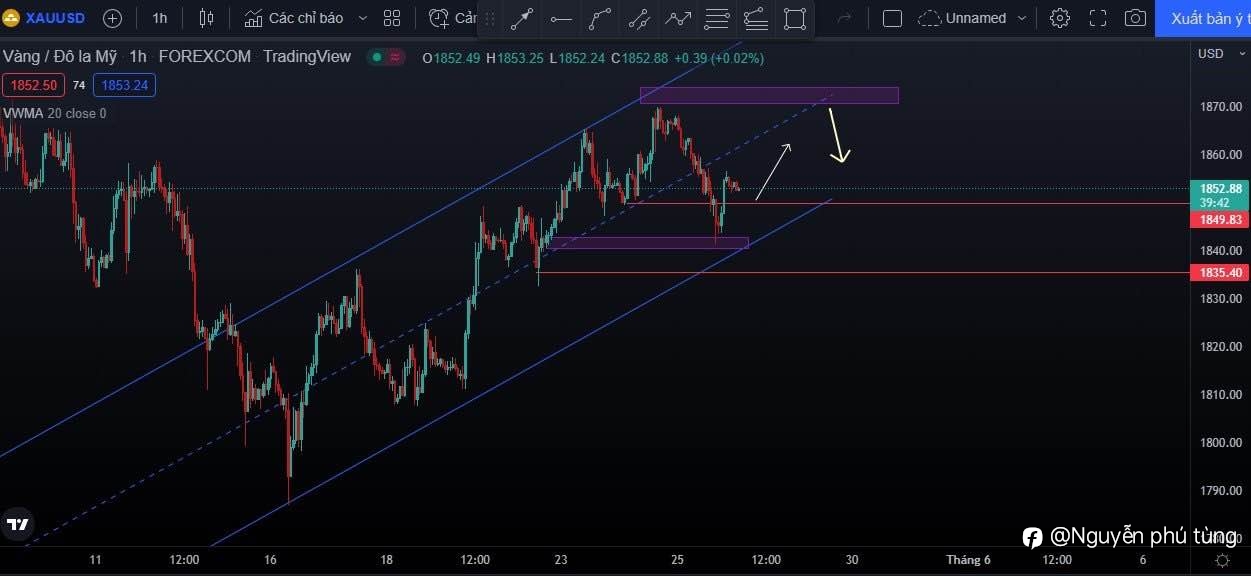
Task: Click the 1870.00 price scale label
Action: (x=1221, y=107)
